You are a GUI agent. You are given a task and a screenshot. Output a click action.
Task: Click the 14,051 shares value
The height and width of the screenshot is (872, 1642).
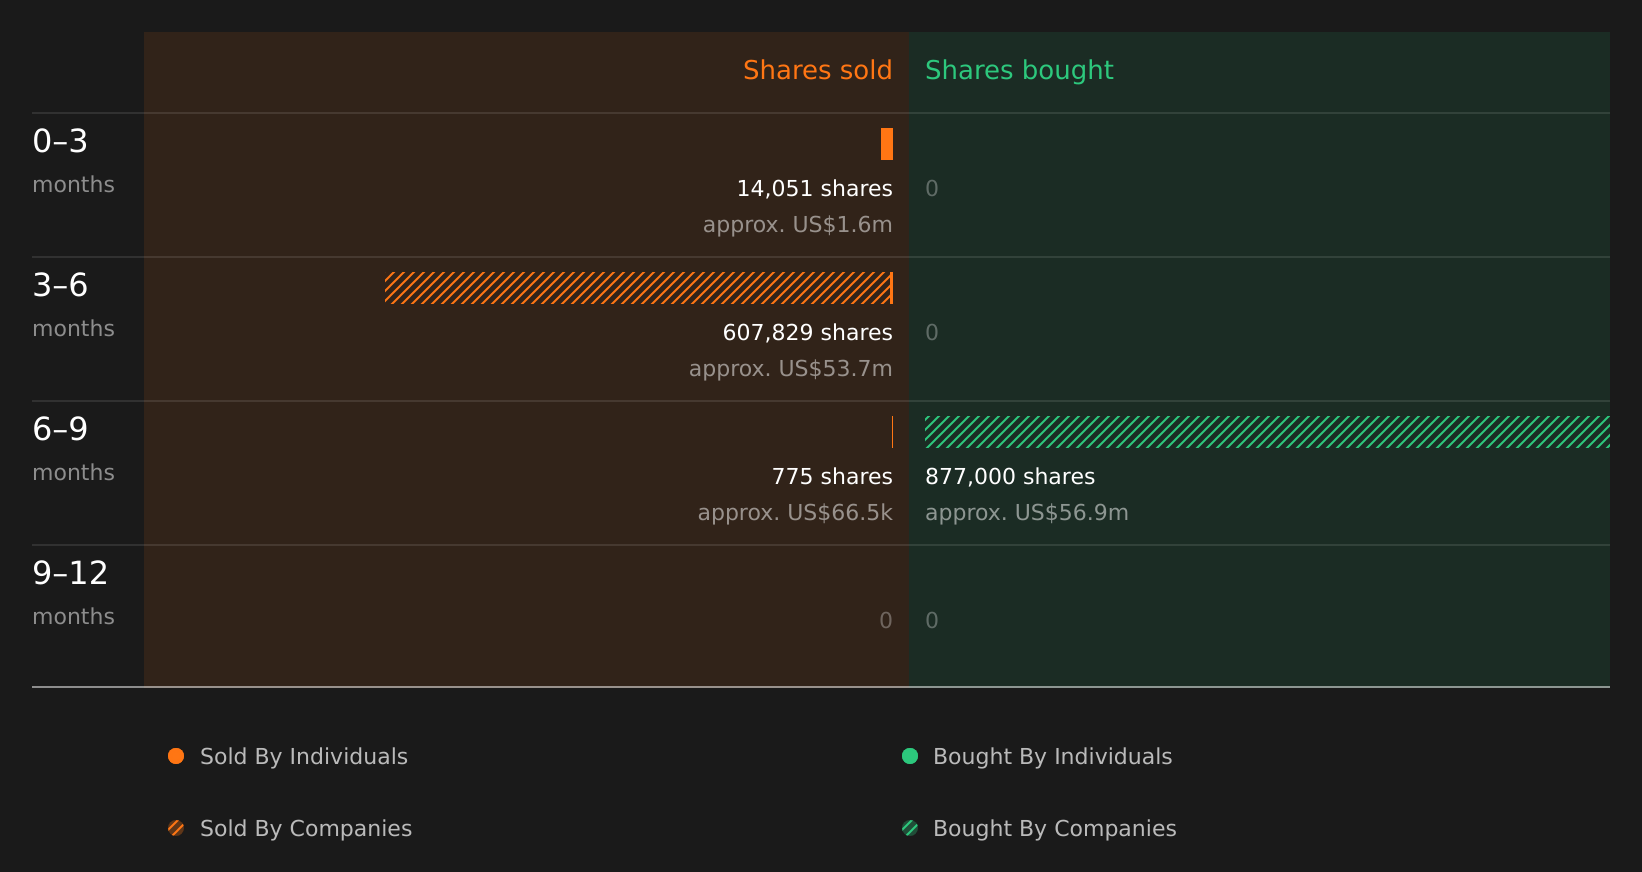coord(814,189)
